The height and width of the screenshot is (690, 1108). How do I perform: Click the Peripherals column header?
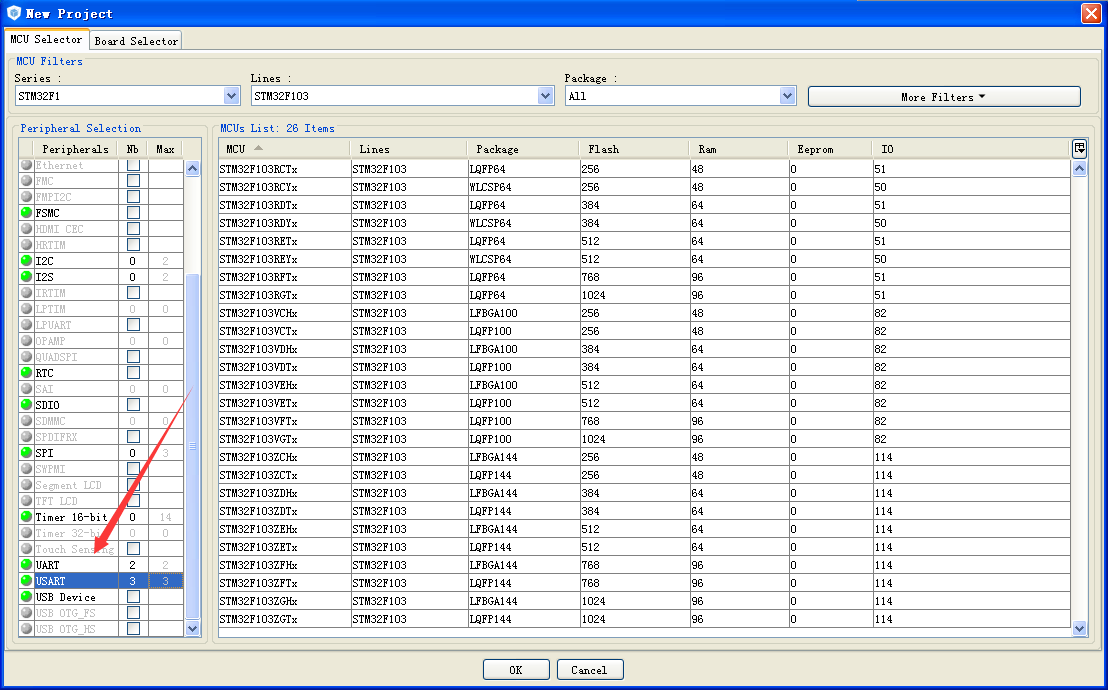click(75, 149)
